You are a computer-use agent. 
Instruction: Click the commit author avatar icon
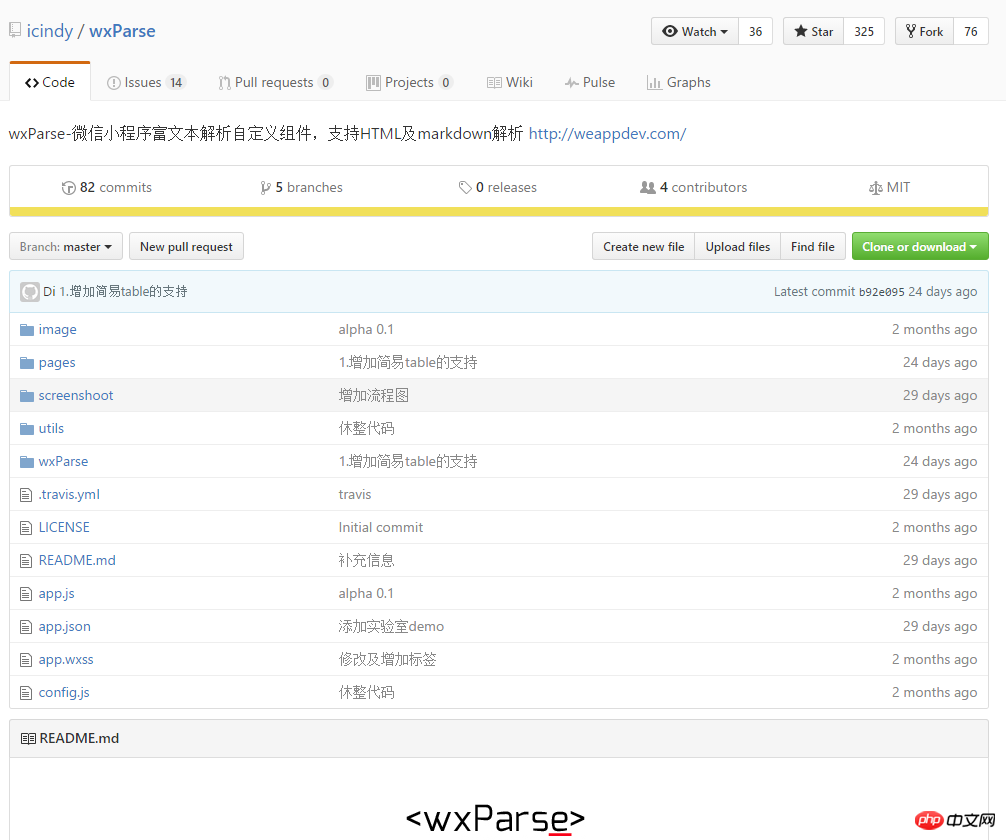30,292
